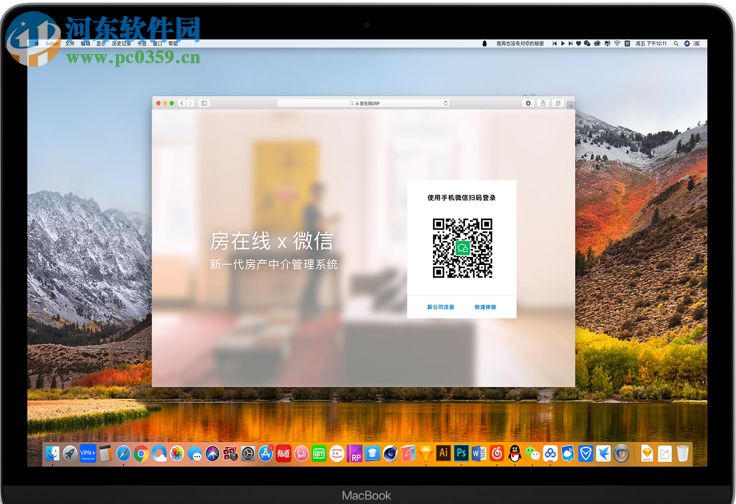This screenshot has width=736, height=504.
Task: Open System Preferences in the Dock
Action: [248, 454]
